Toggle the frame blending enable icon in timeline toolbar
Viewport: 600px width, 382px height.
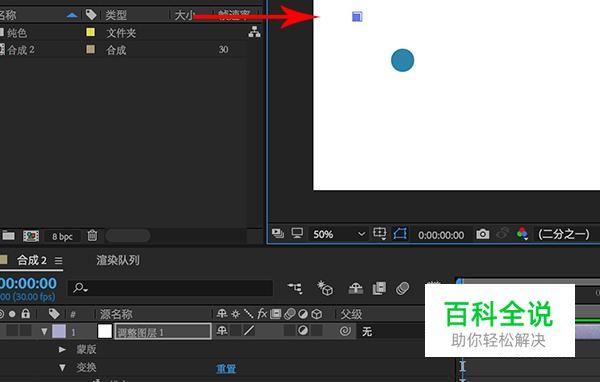click(379, 288)
